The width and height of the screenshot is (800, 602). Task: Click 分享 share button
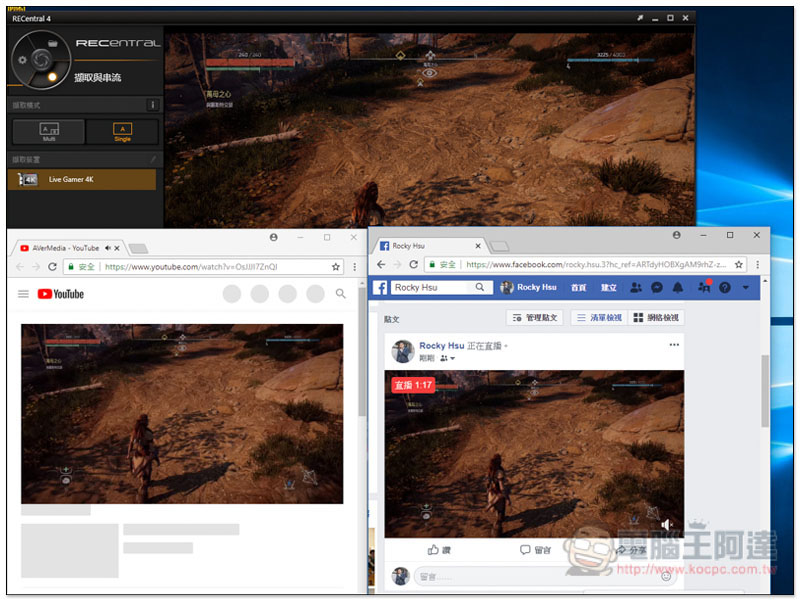click(x=631, y=550)
